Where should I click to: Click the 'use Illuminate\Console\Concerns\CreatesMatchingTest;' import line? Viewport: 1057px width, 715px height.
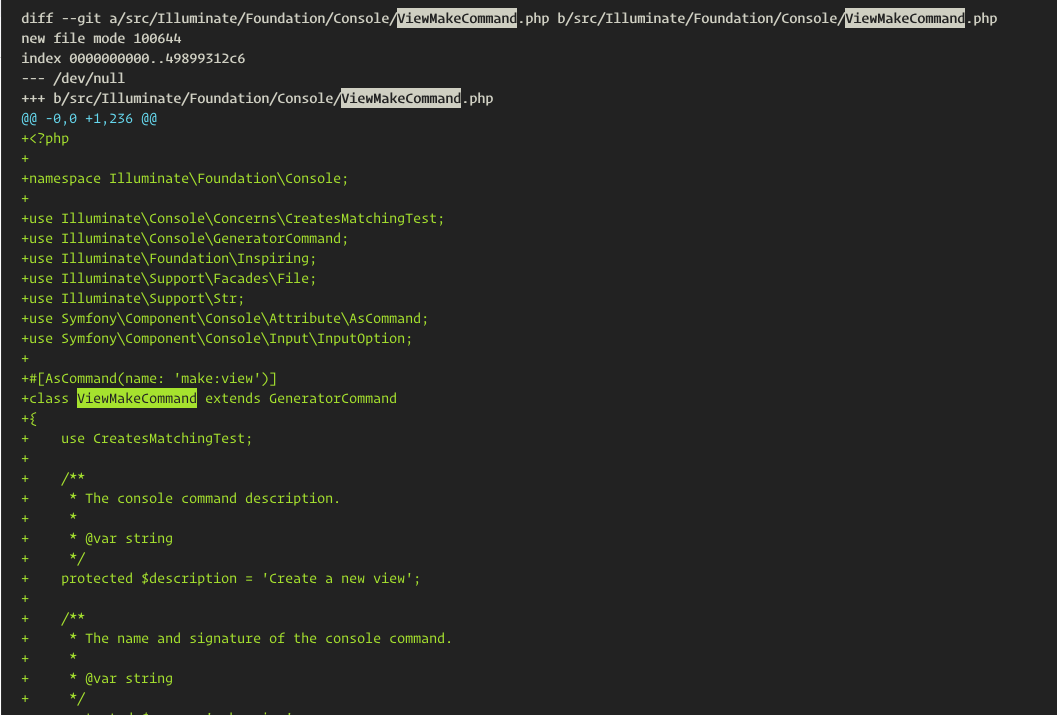pos(233,218)
